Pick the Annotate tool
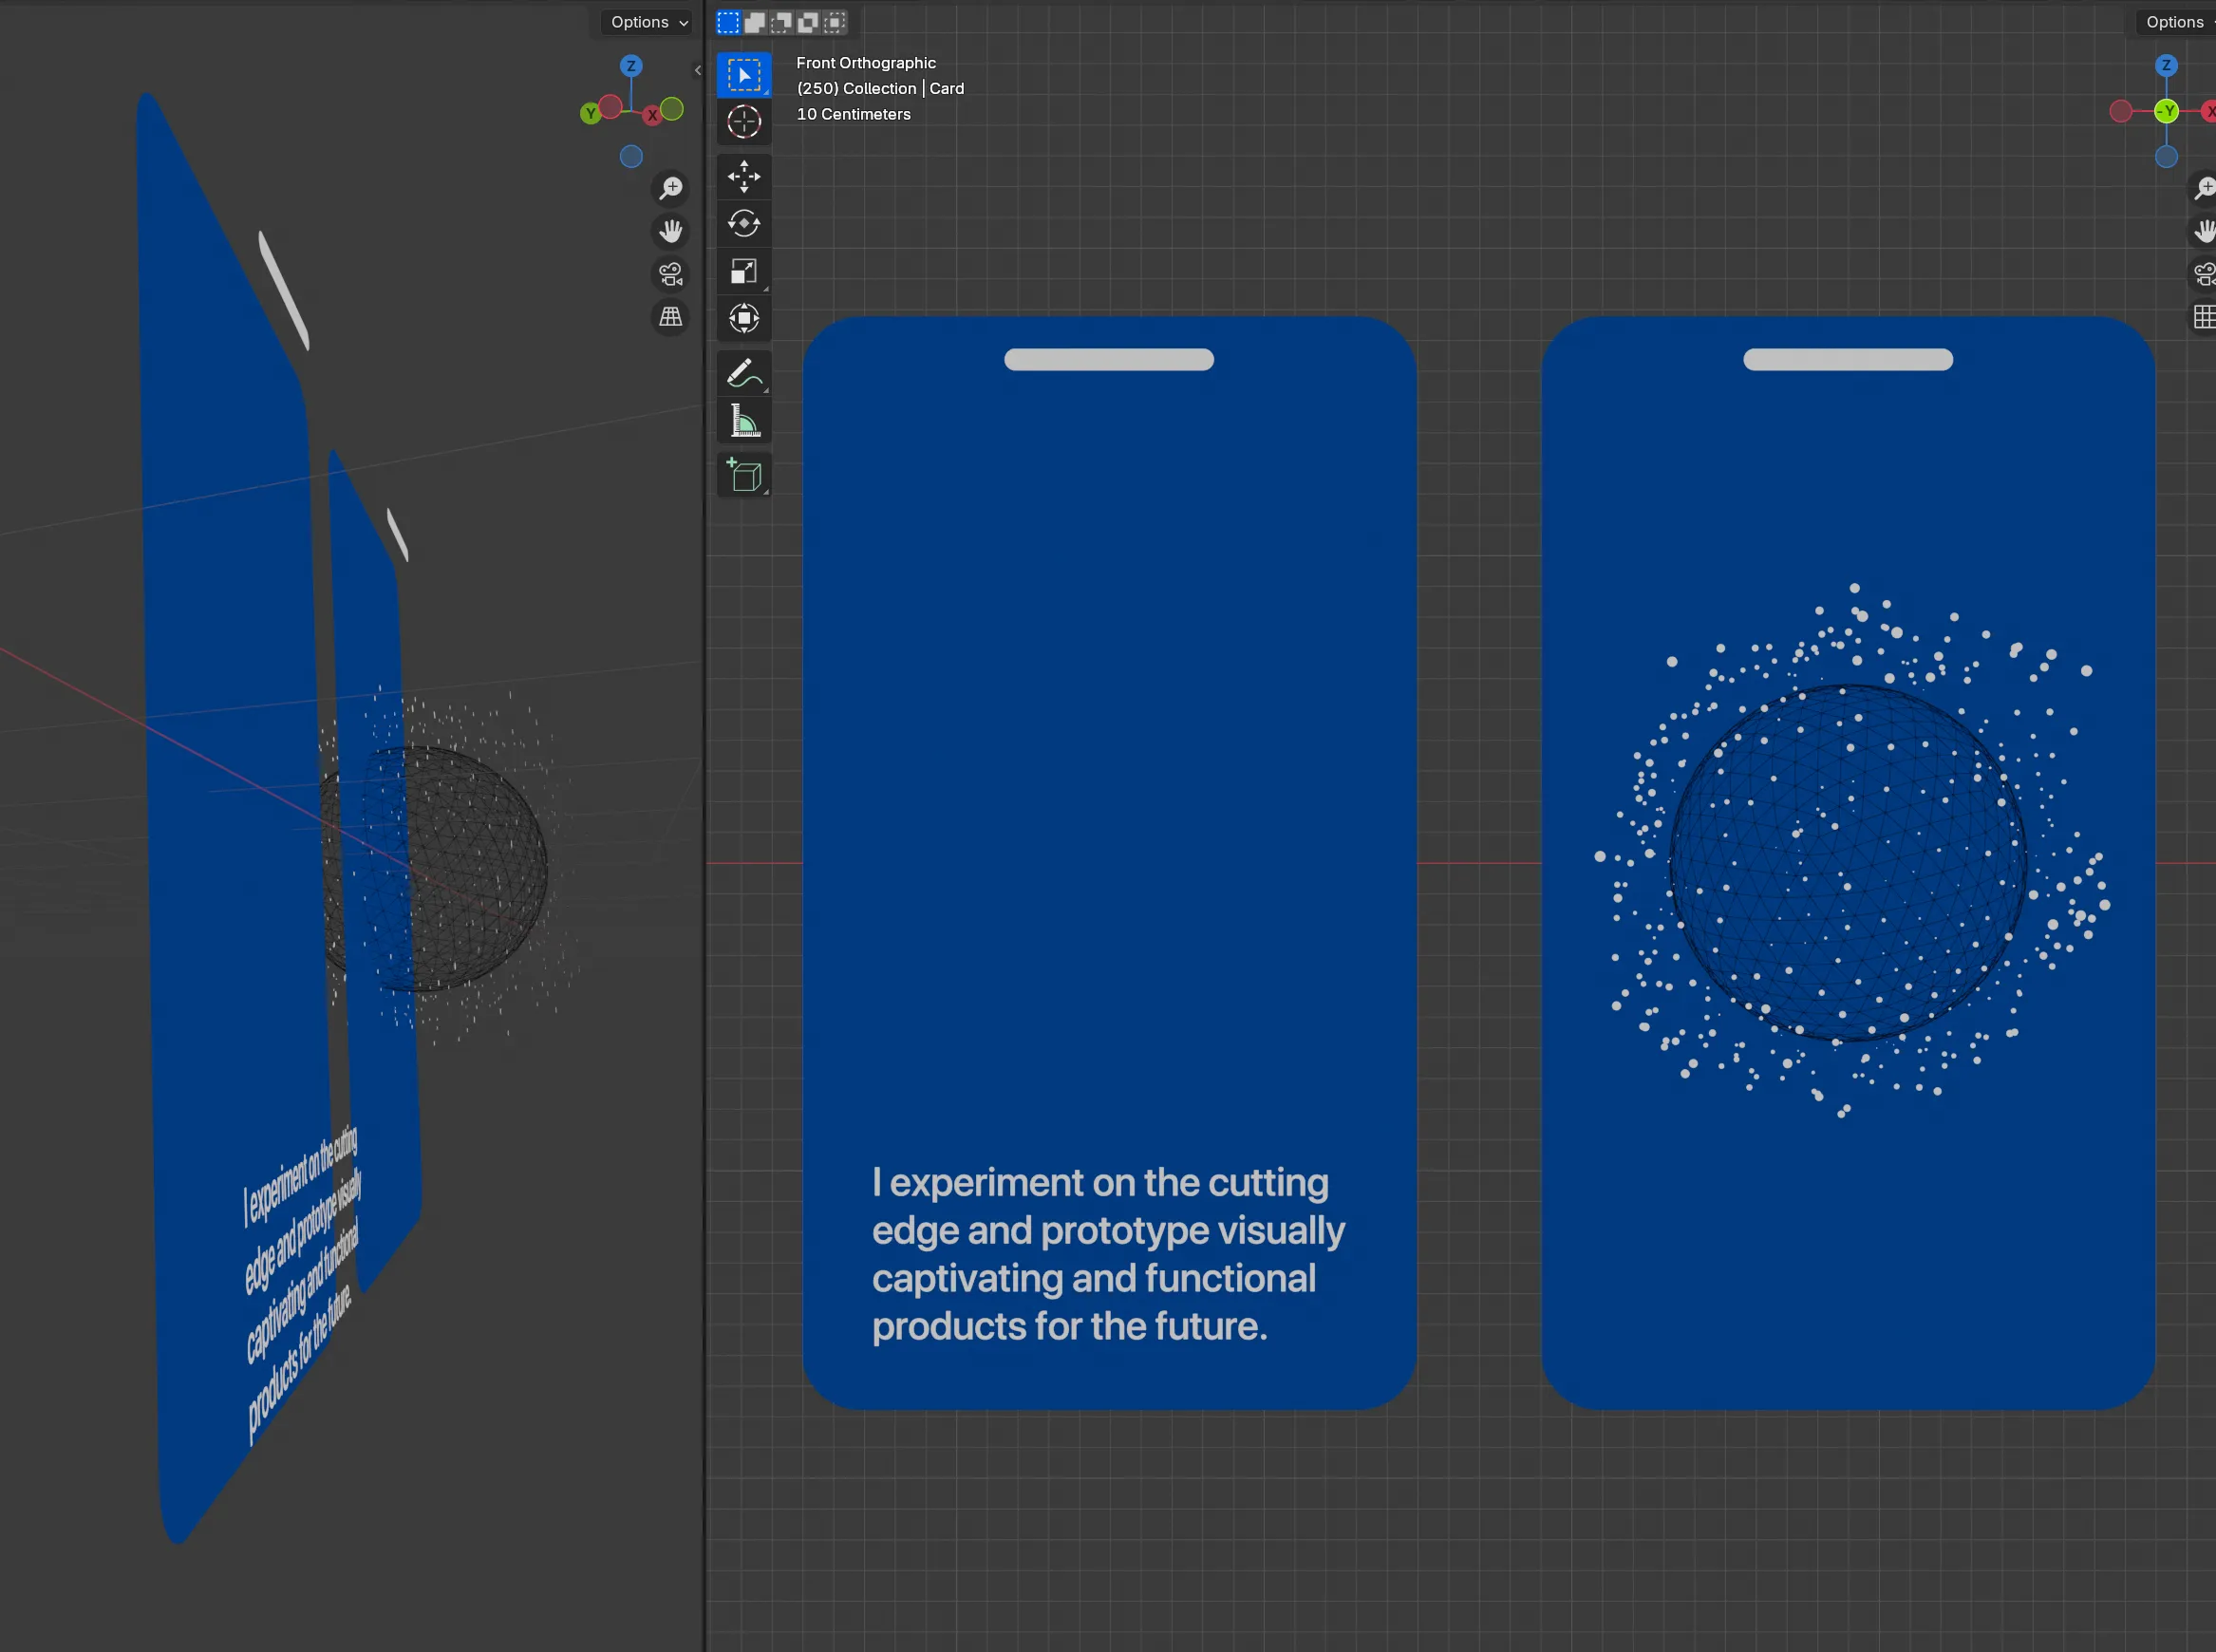The image size is (2216, 1652). pos(743,372)
